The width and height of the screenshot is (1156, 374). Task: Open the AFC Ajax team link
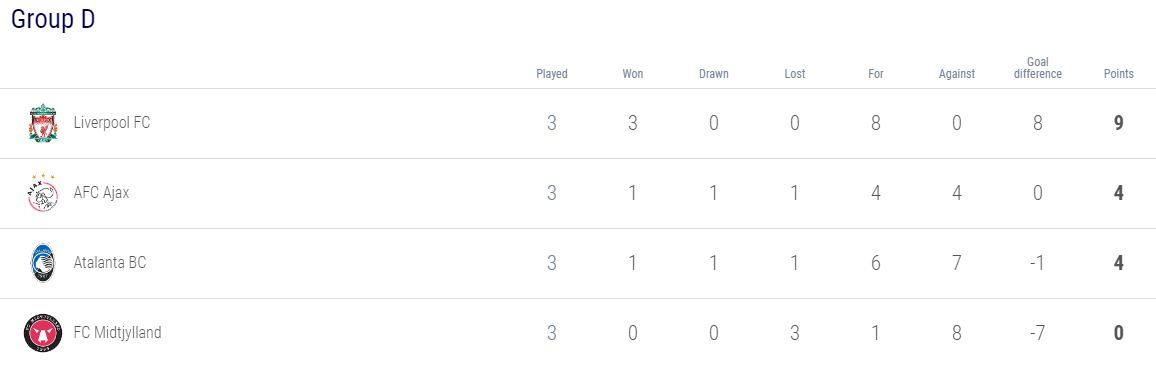tap(102, 193)
